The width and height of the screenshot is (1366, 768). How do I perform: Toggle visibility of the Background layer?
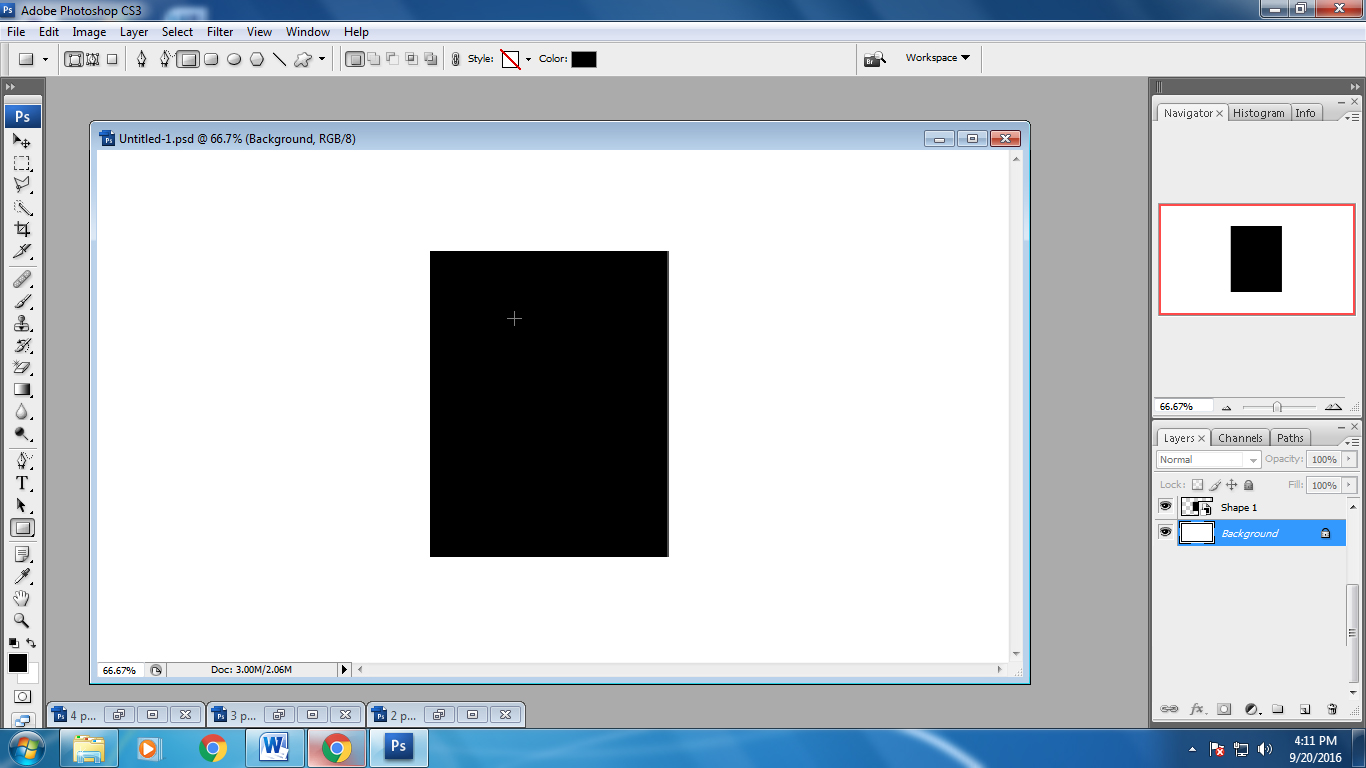pyautogui.click(x=1165, y=533)
